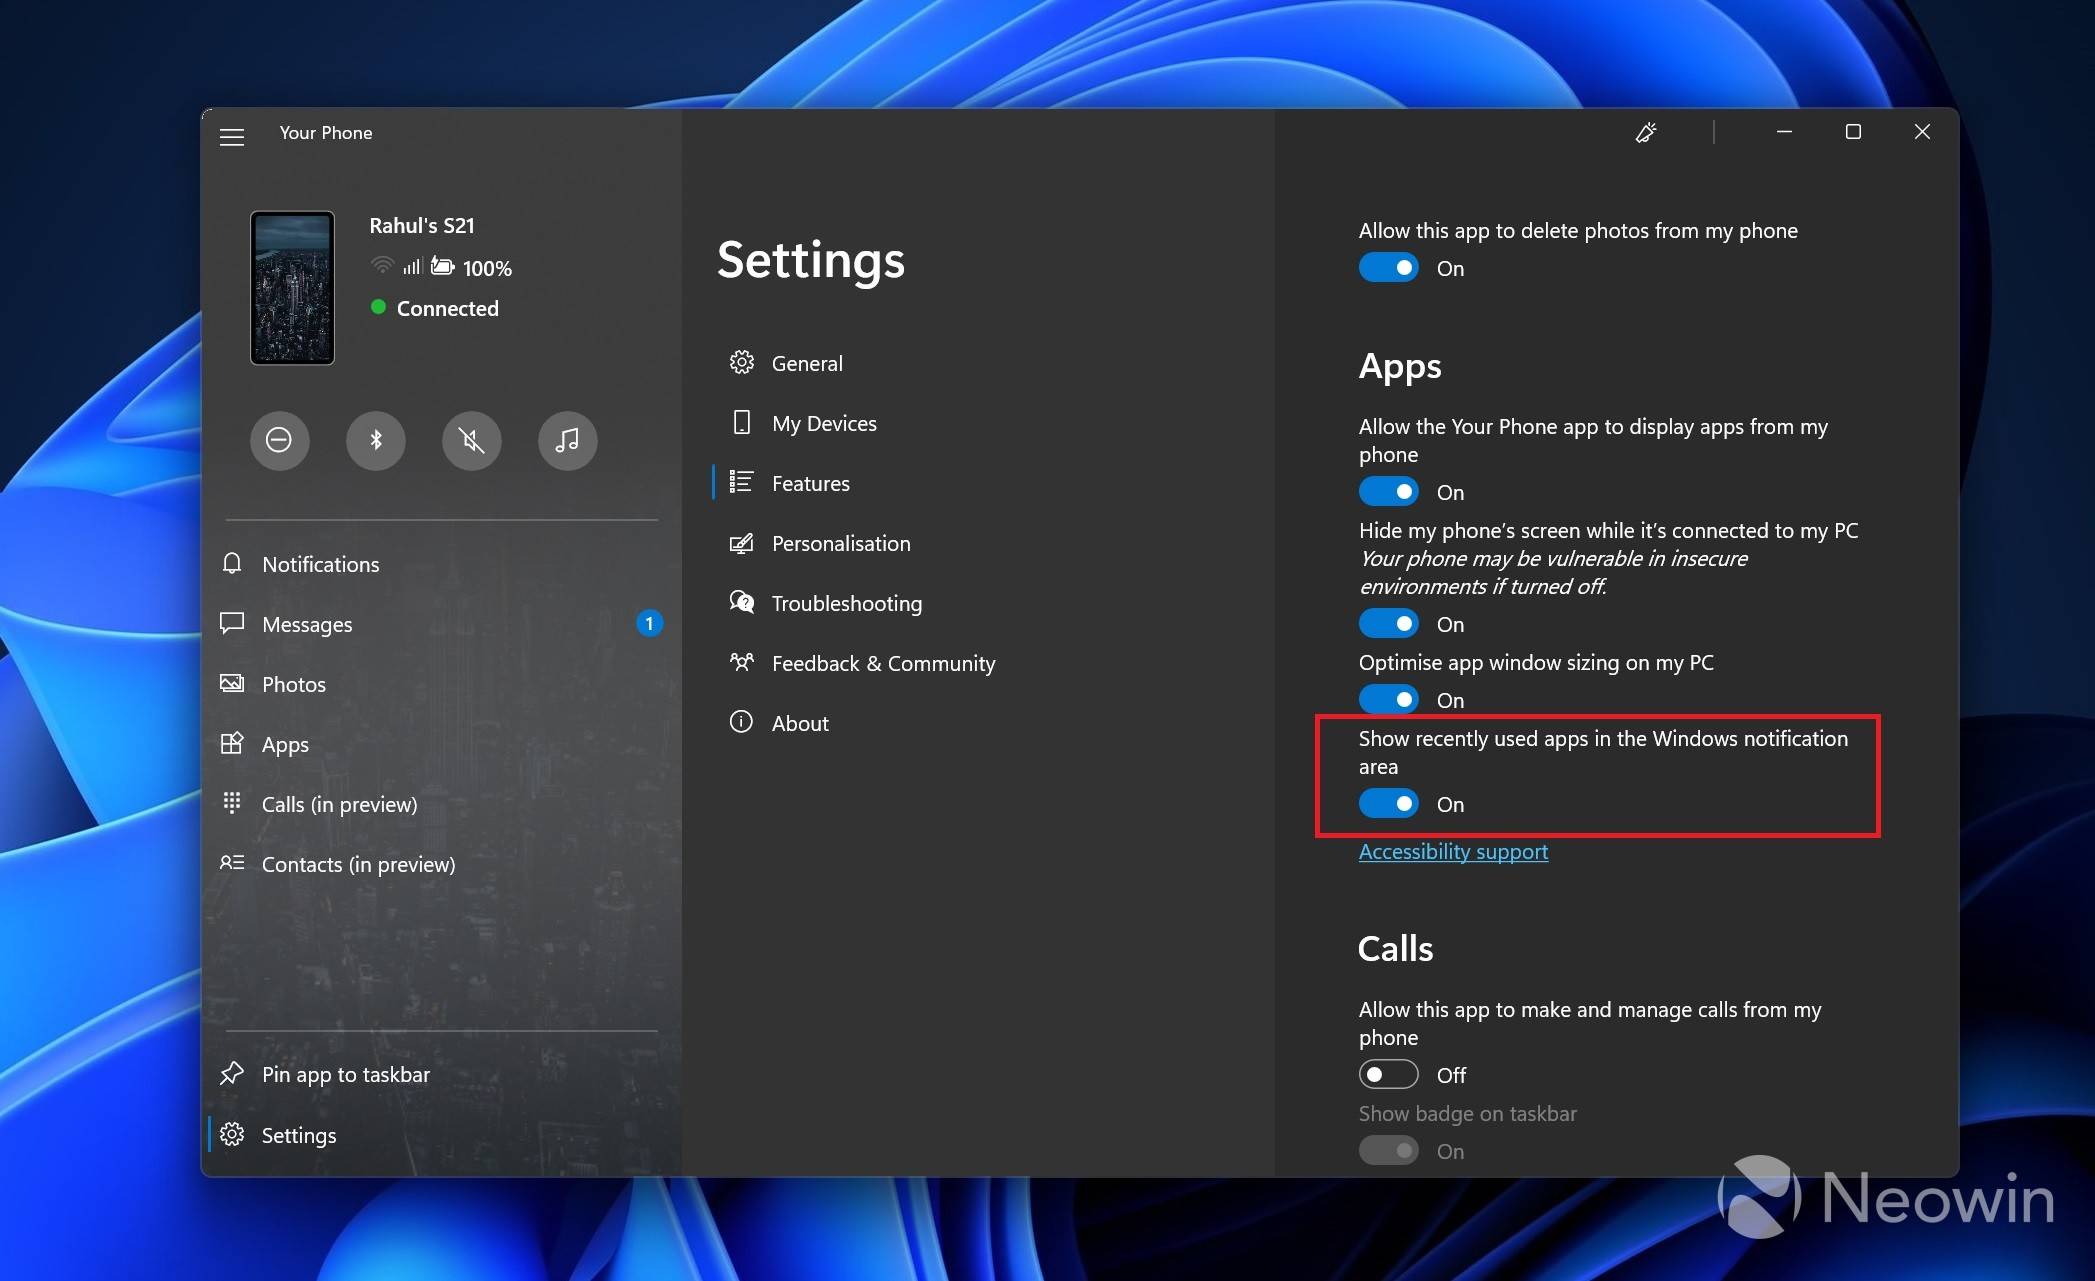Click the device name Rahul's S21
Viewport: 2095px width, 1281px height.
click(422, 226)
